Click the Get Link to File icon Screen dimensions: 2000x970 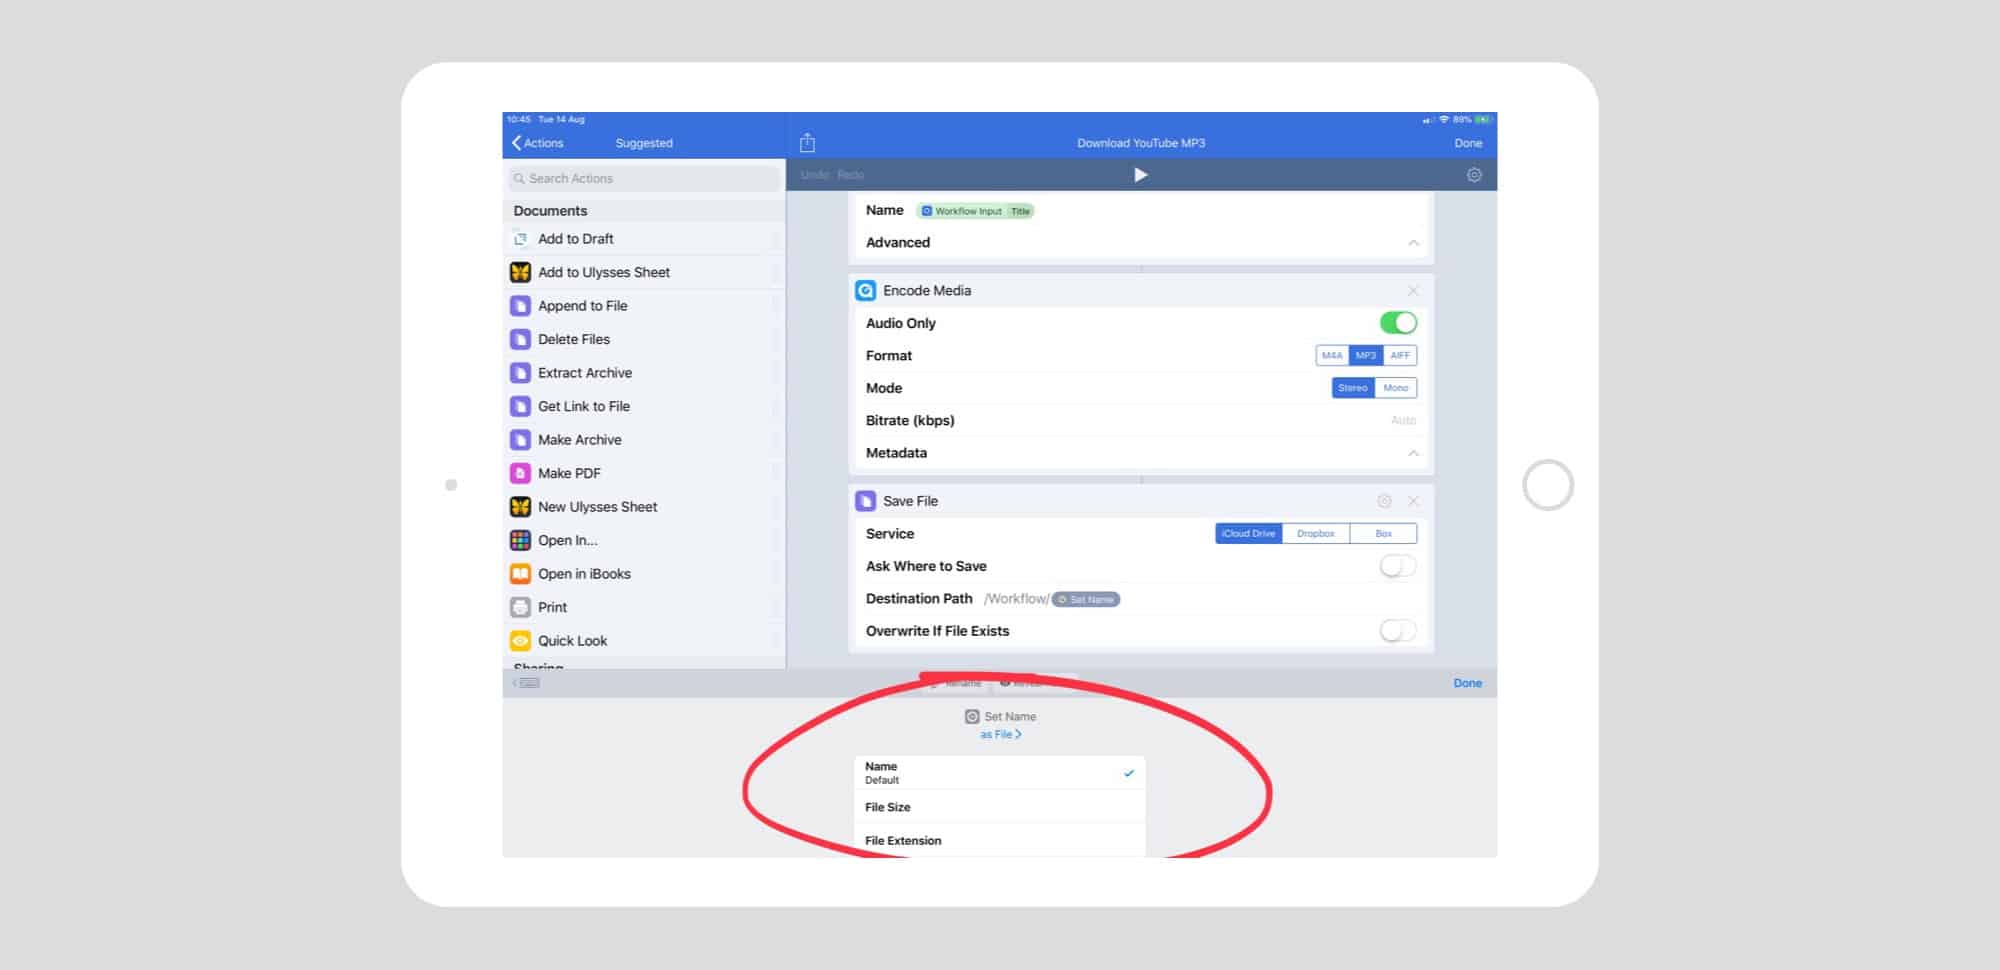(x=520, y=406)
